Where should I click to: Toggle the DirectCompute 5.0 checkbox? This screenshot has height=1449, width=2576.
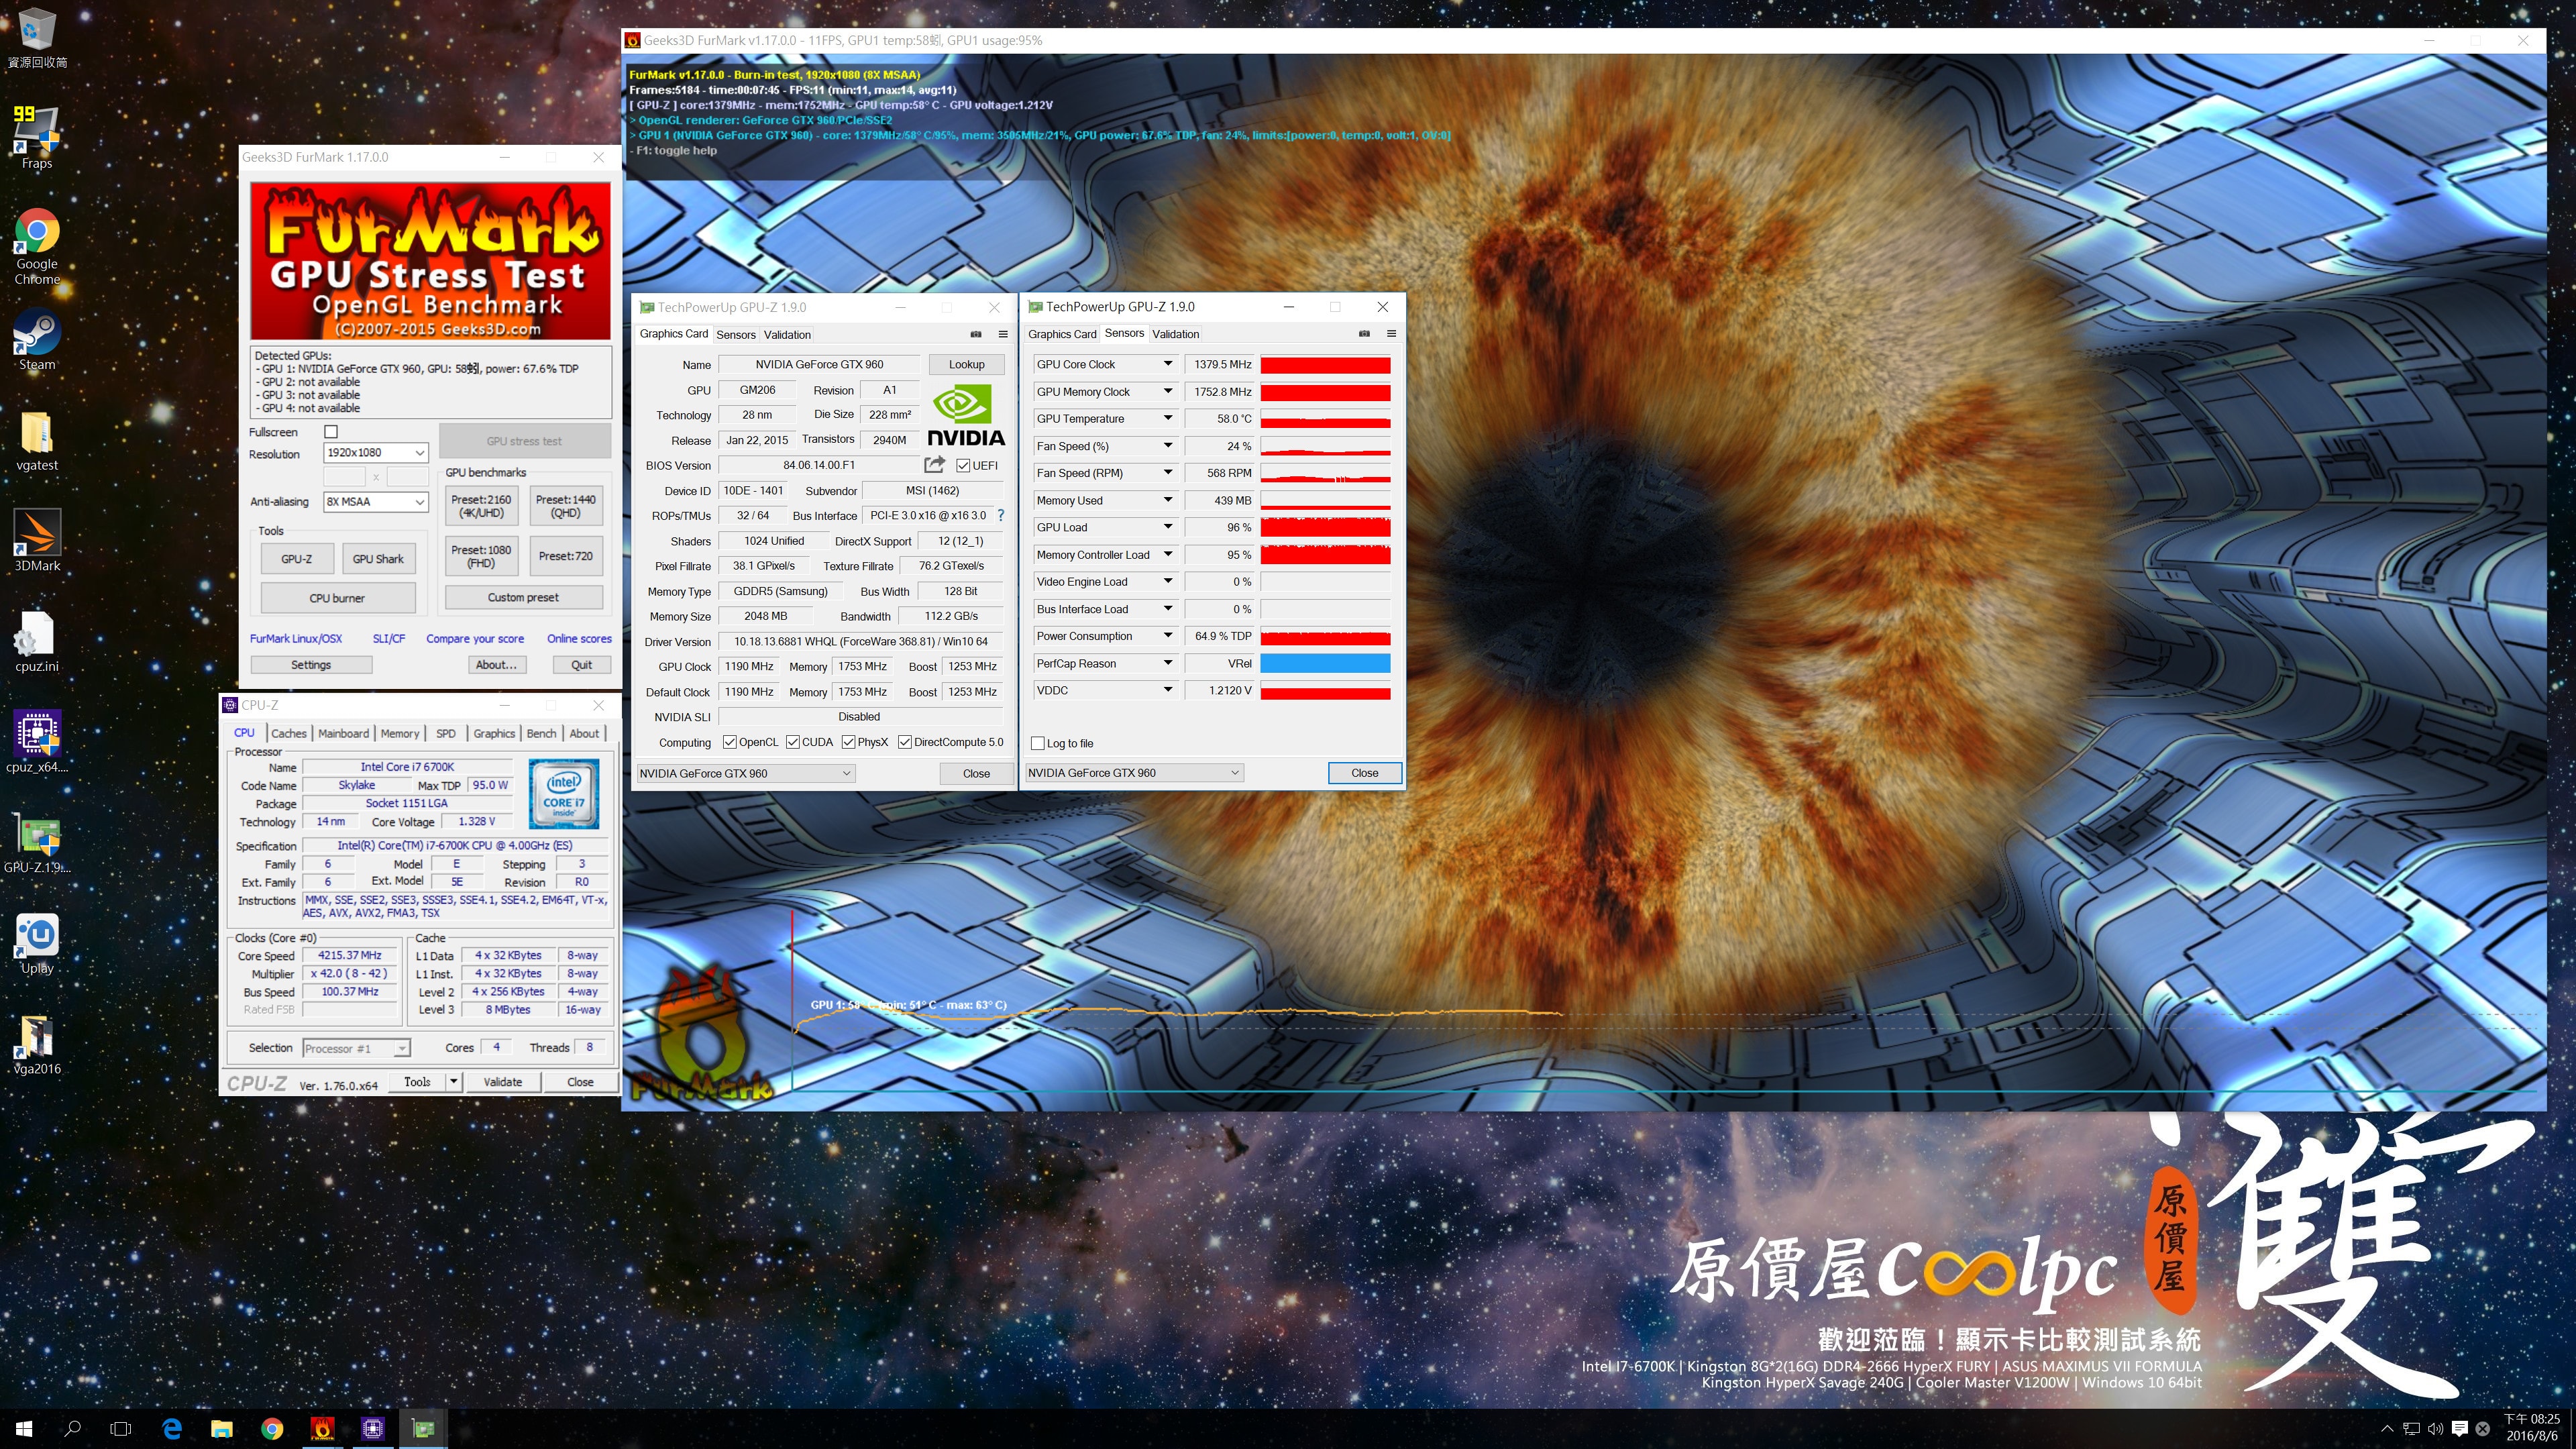(905, 742)
